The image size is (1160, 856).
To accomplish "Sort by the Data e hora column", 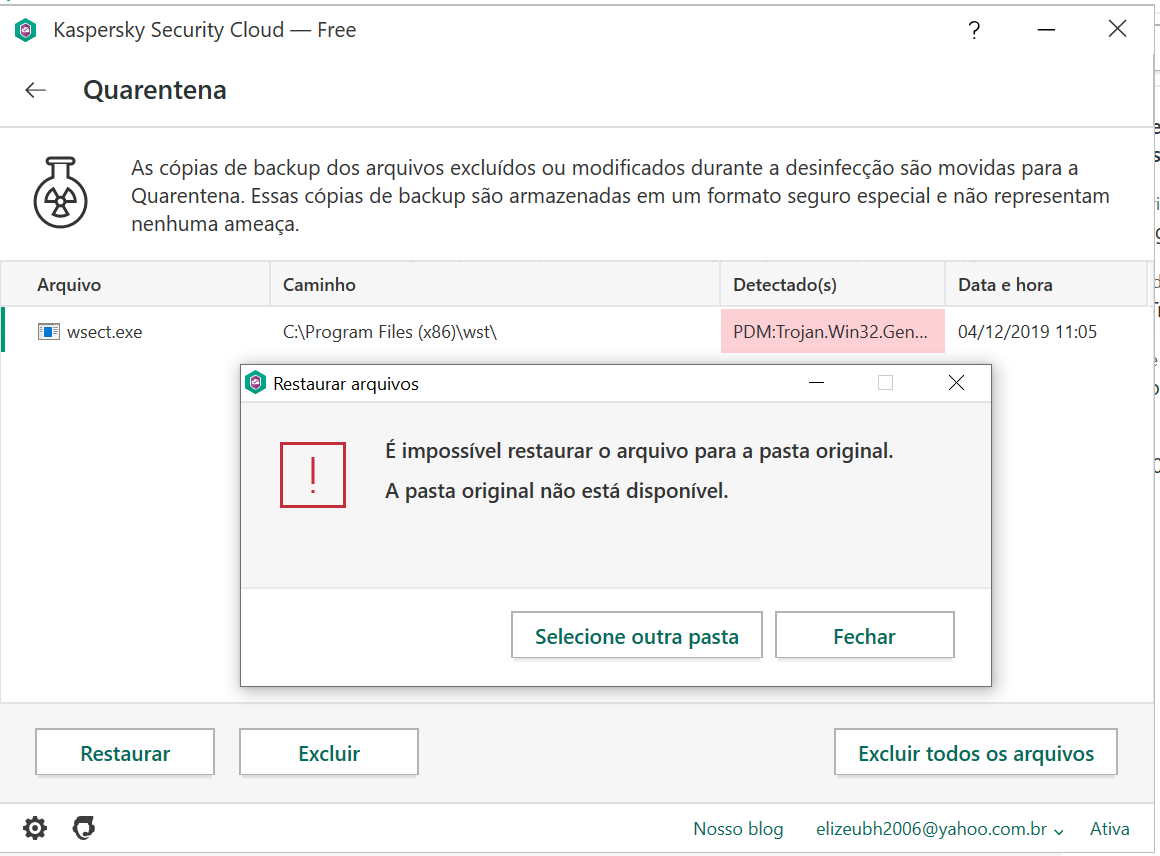I will coord(1005,285).
